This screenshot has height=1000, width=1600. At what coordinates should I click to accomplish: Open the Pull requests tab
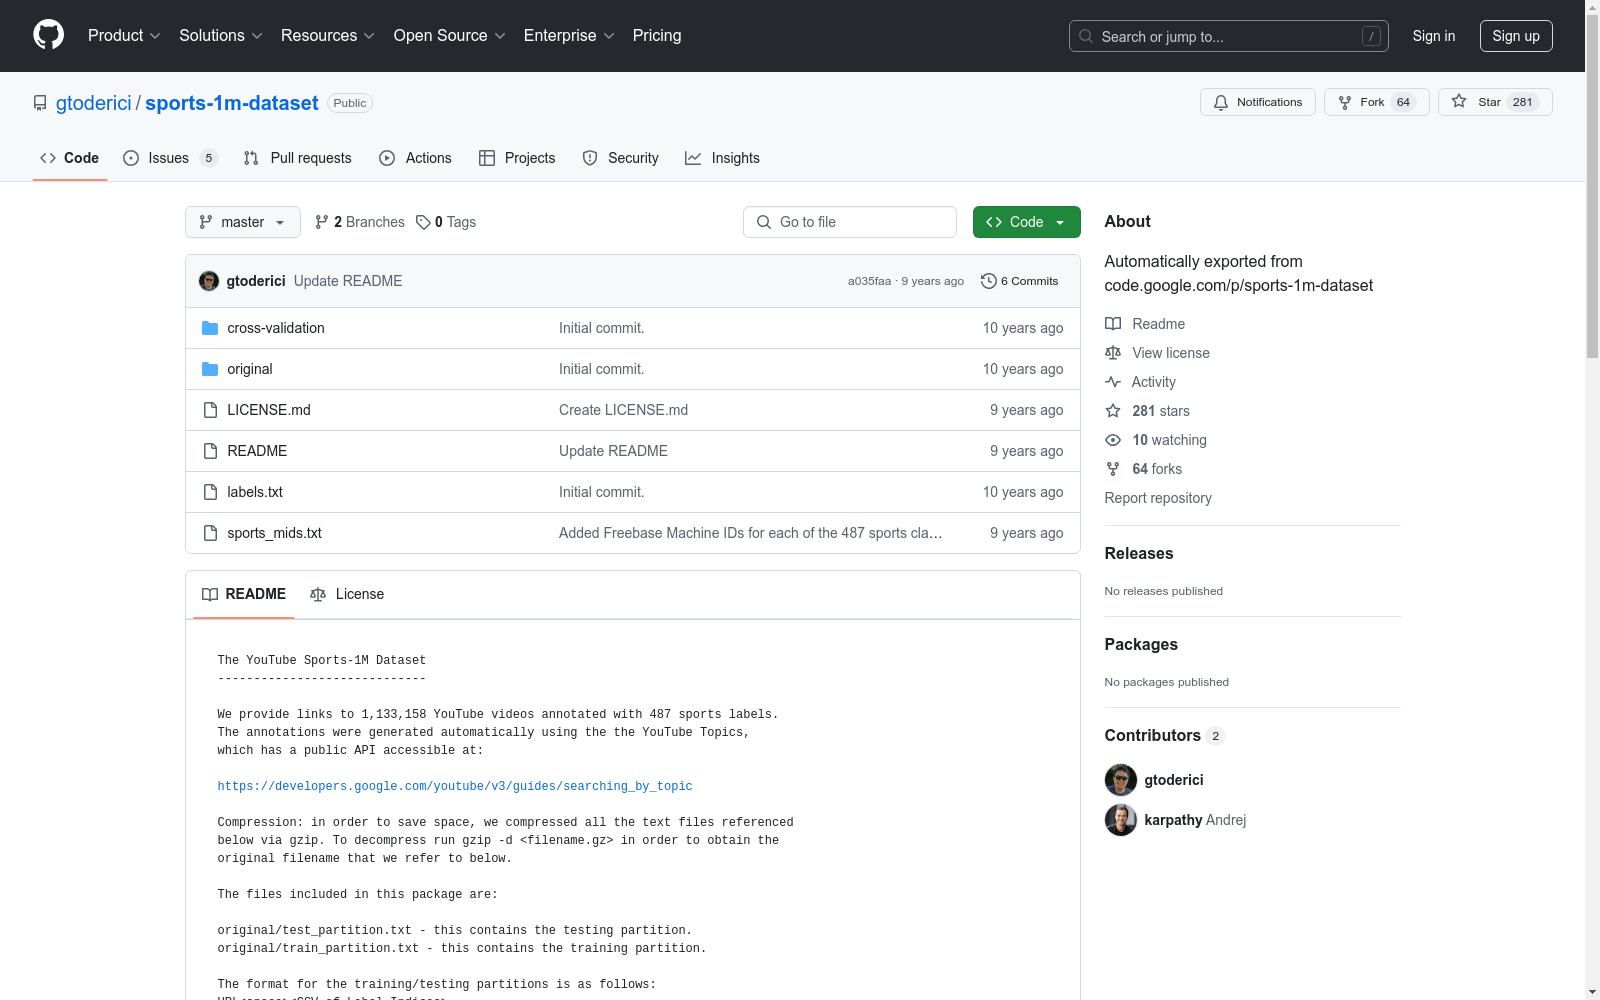coord(298,158)
